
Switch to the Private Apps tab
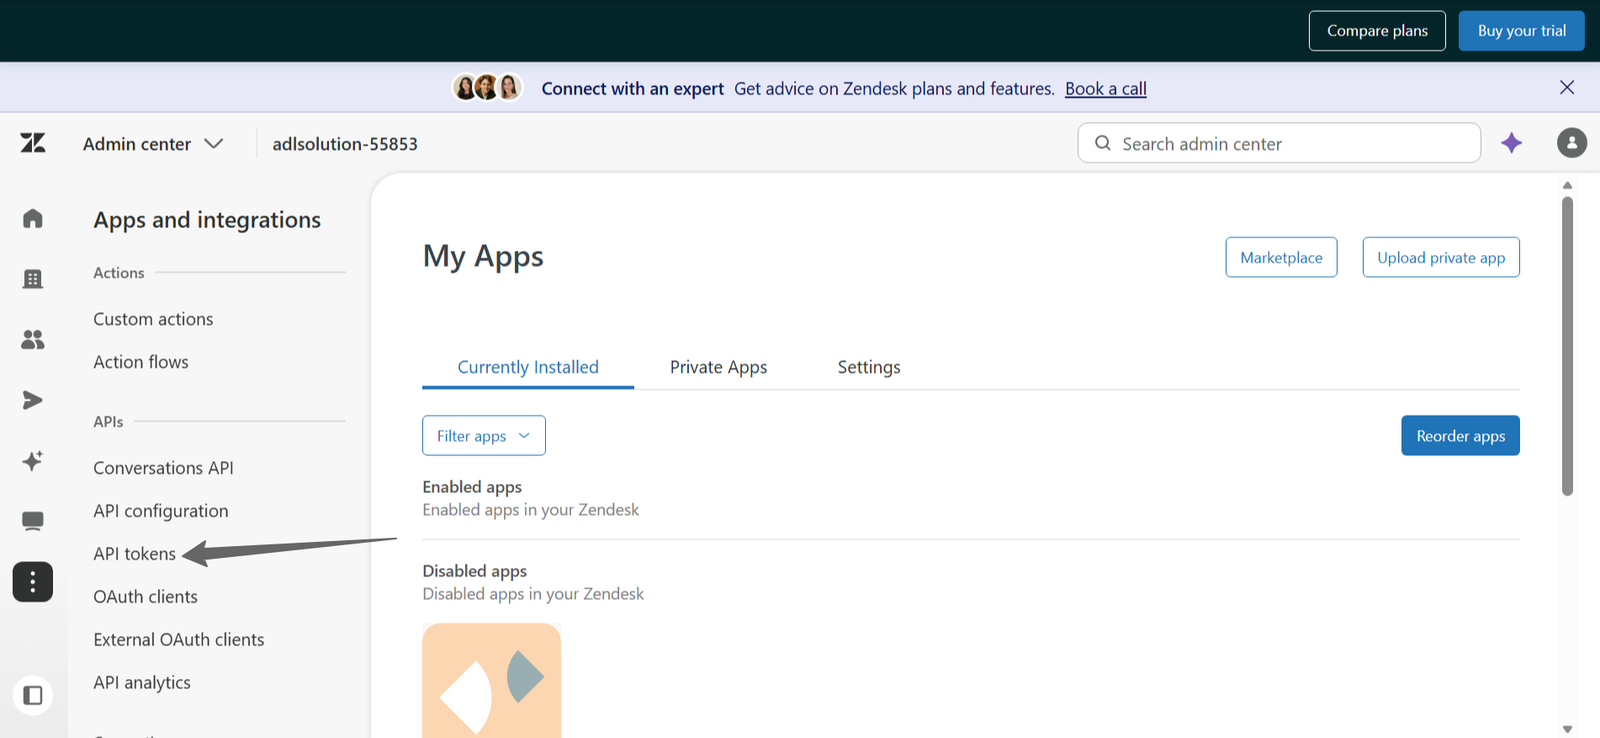click(x=718, y=367)
